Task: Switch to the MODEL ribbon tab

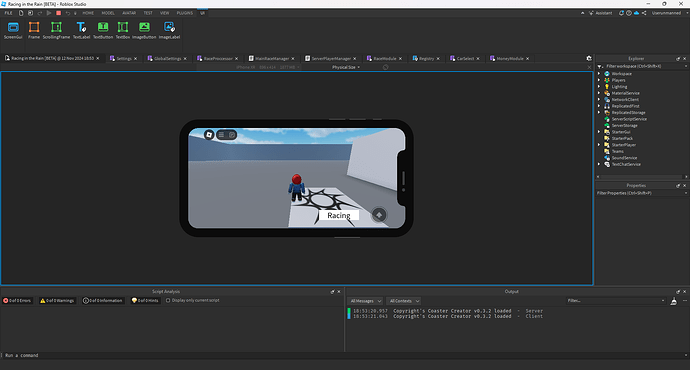Action: click(108, 13)
